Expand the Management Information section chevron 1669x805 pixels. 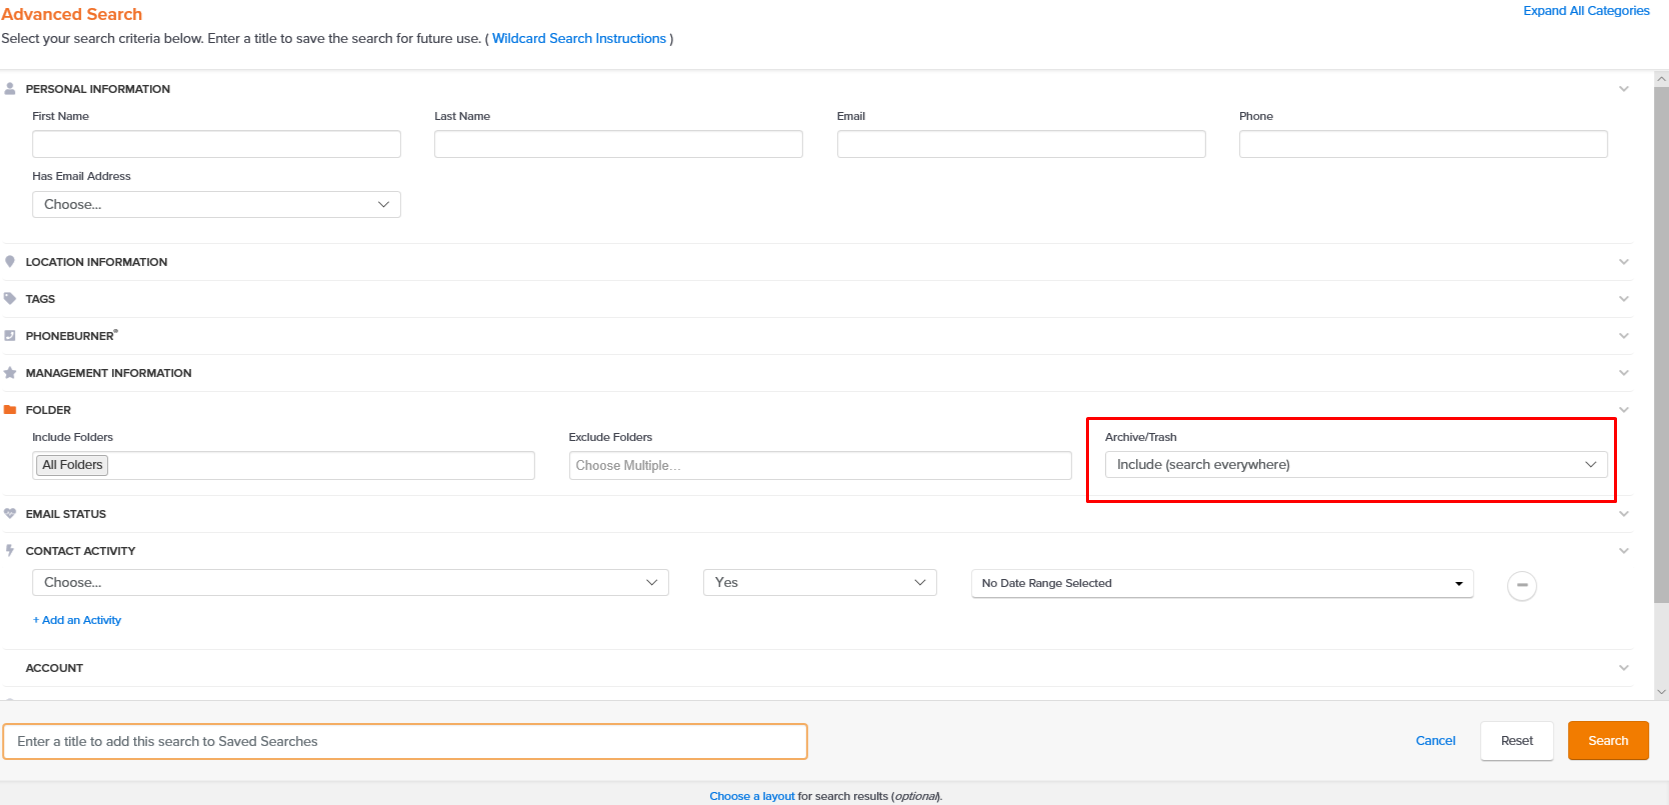1624,373
